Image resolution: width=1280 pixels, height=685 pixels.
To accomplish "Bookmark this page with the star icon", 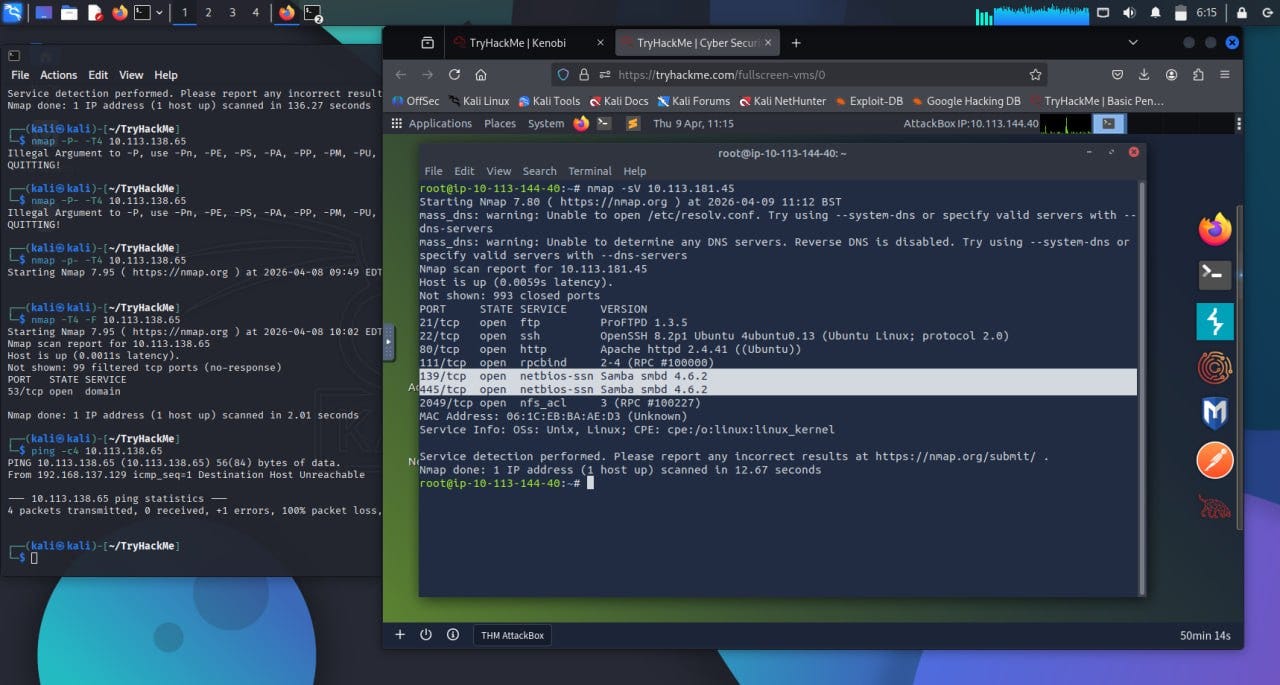I will pos(1035,75).
